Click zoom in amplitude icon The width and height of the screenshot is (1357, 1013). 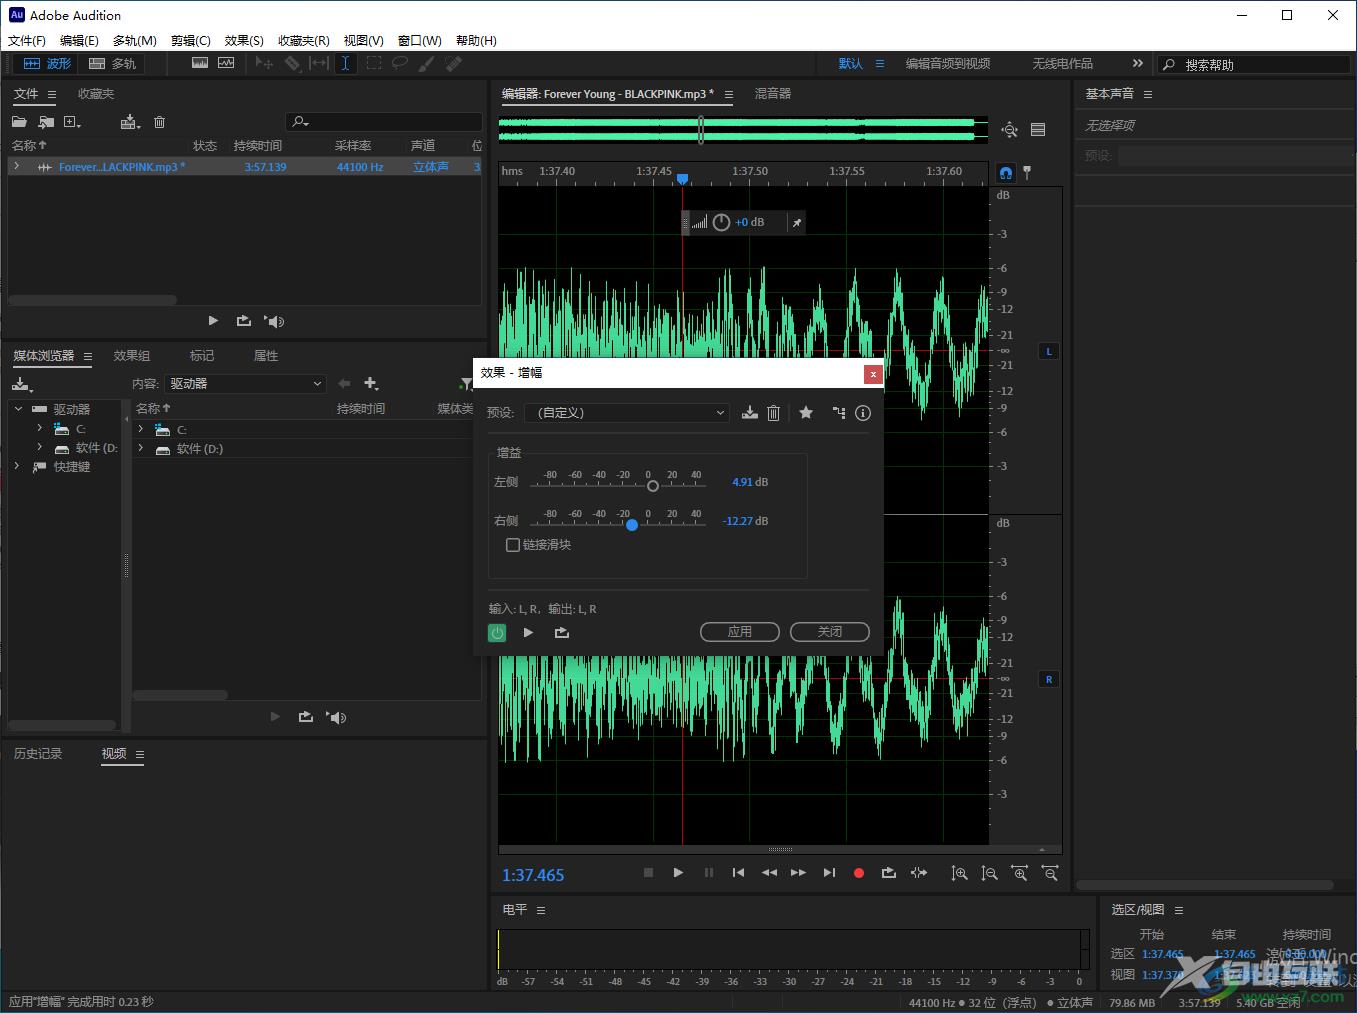(x=959, y=873)
